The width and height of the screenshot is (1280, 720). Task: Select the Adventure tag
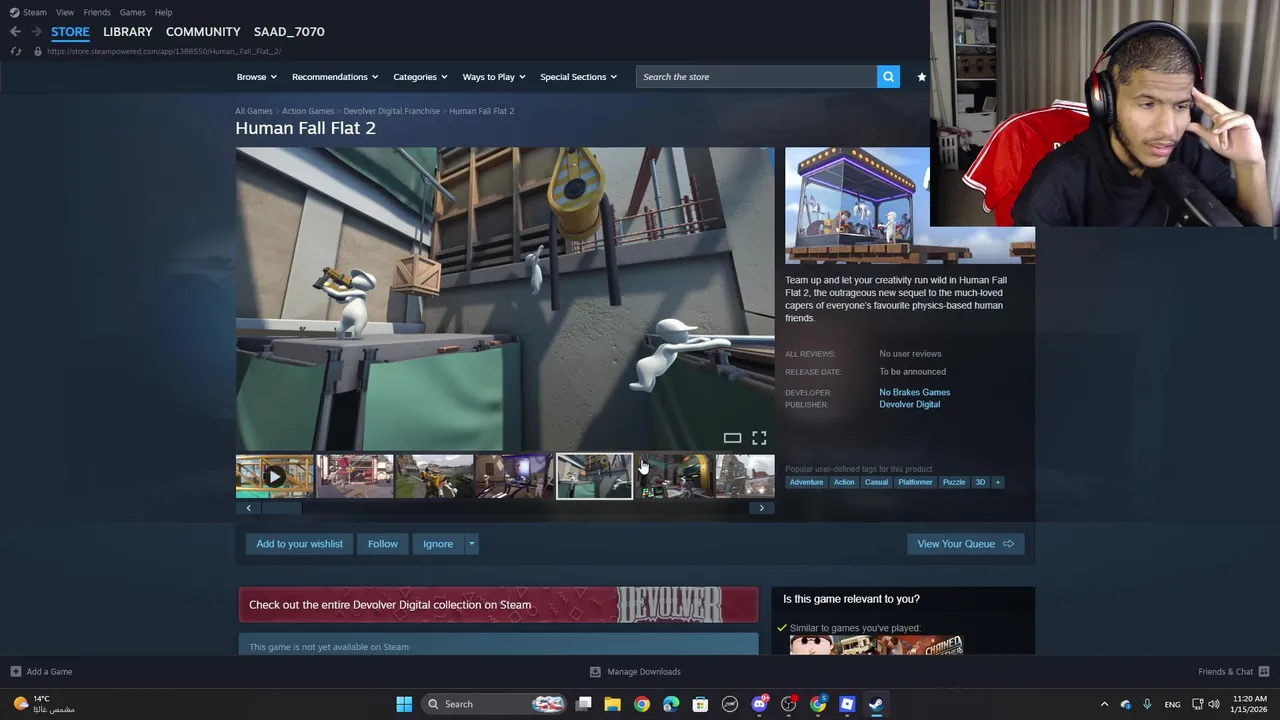pyautogui.click(x=806, y=482)
